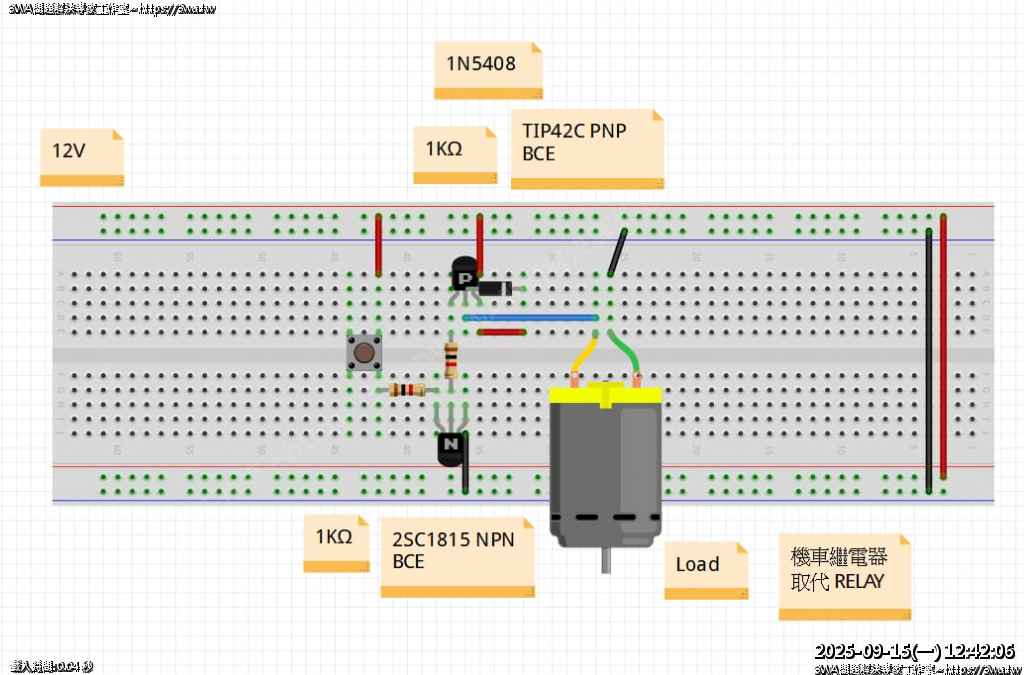Click the horizontal resistor beside the push button
The width and height of the screenshot is (1024, 675).
407,390
